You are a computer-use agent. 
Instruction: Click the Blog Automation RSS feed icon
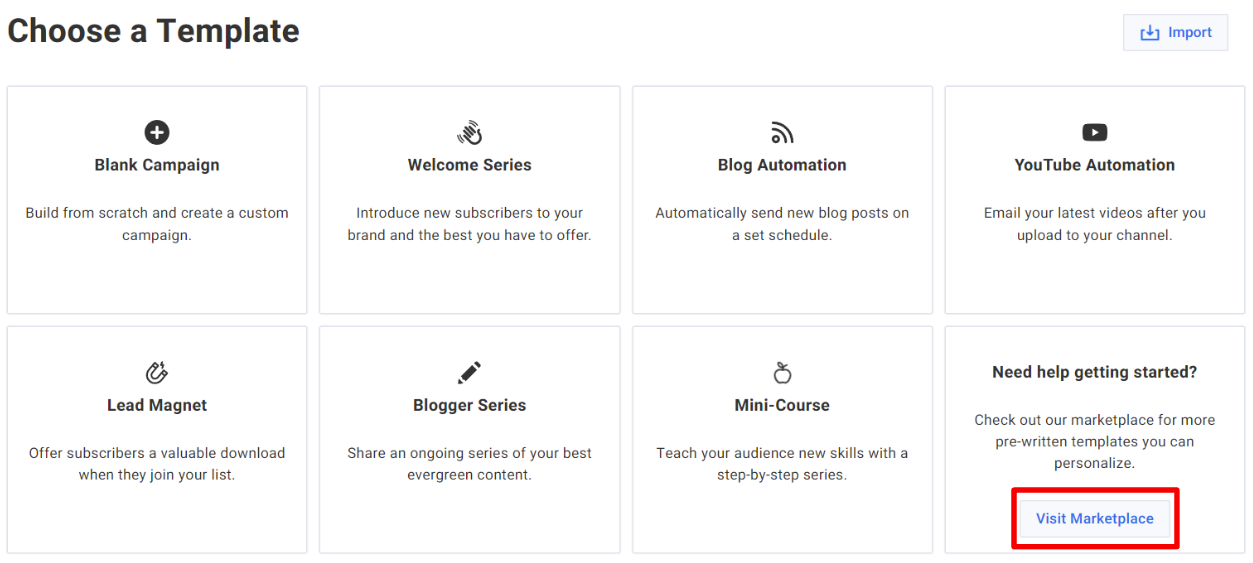[x=782, y=132]
